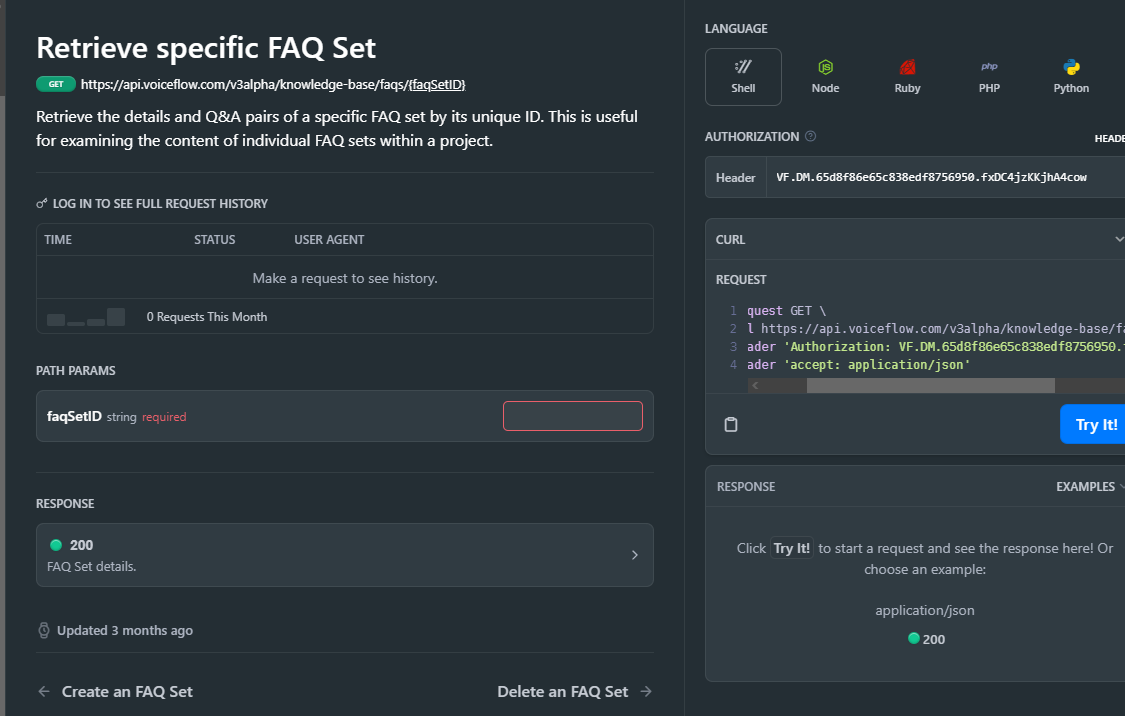
Task: Click the '0 Requests This Month' text
Action: tap(207, 317)
